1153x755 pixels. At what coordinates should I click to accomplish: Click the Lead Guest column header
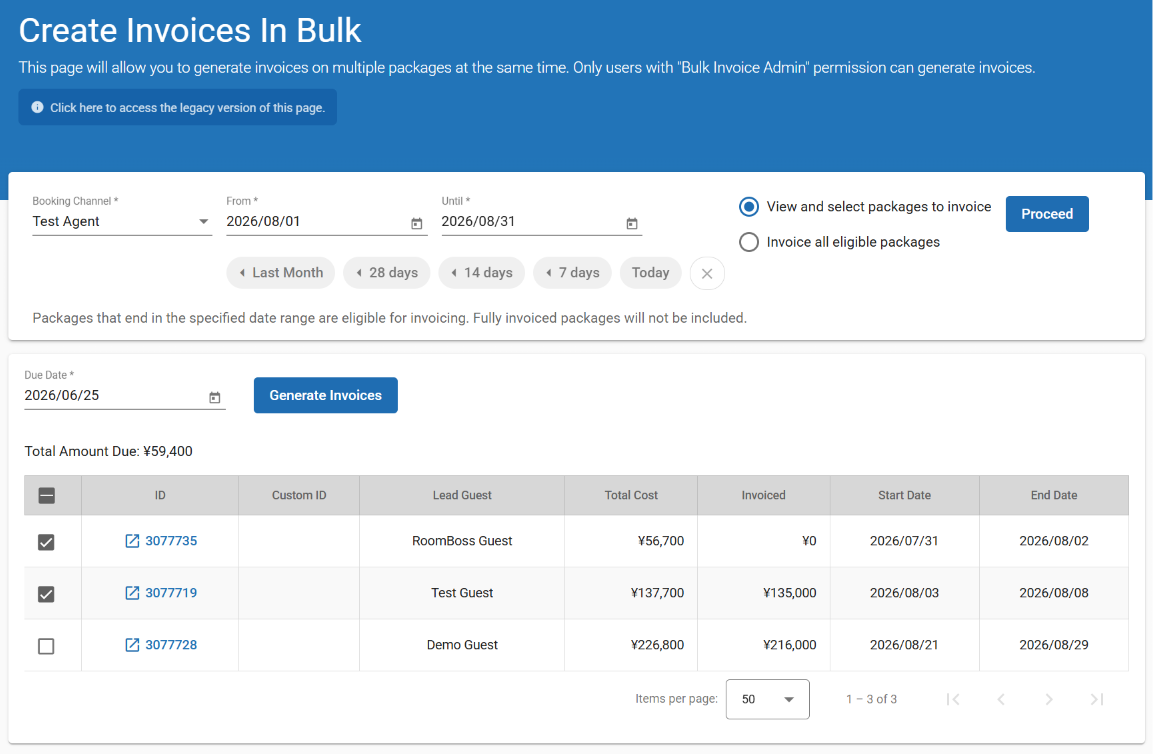click(x=462, y=495)
